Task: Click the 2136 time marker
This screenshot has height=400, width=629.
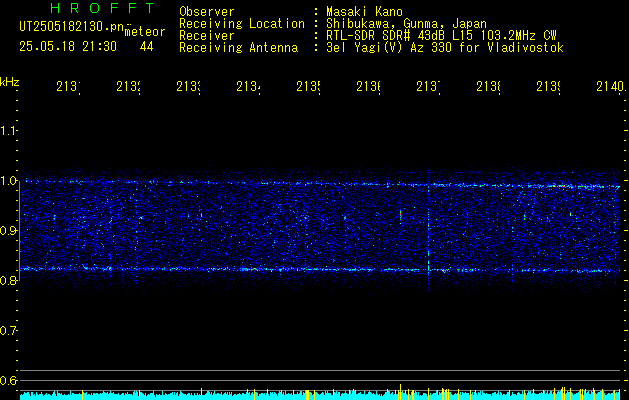Action: pyautogui.click(x=369, y=86)
